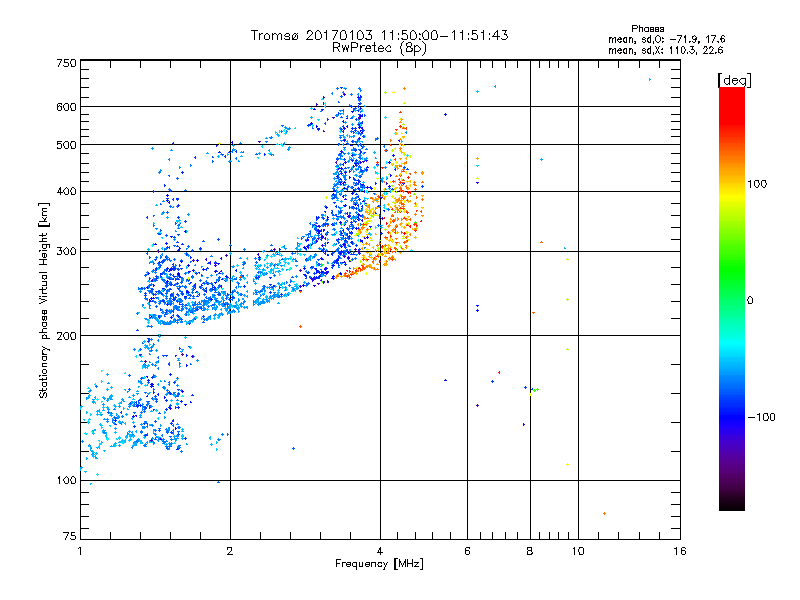
Task: Click the y-axis '500' tick label
Action: (x=66, y=145)
